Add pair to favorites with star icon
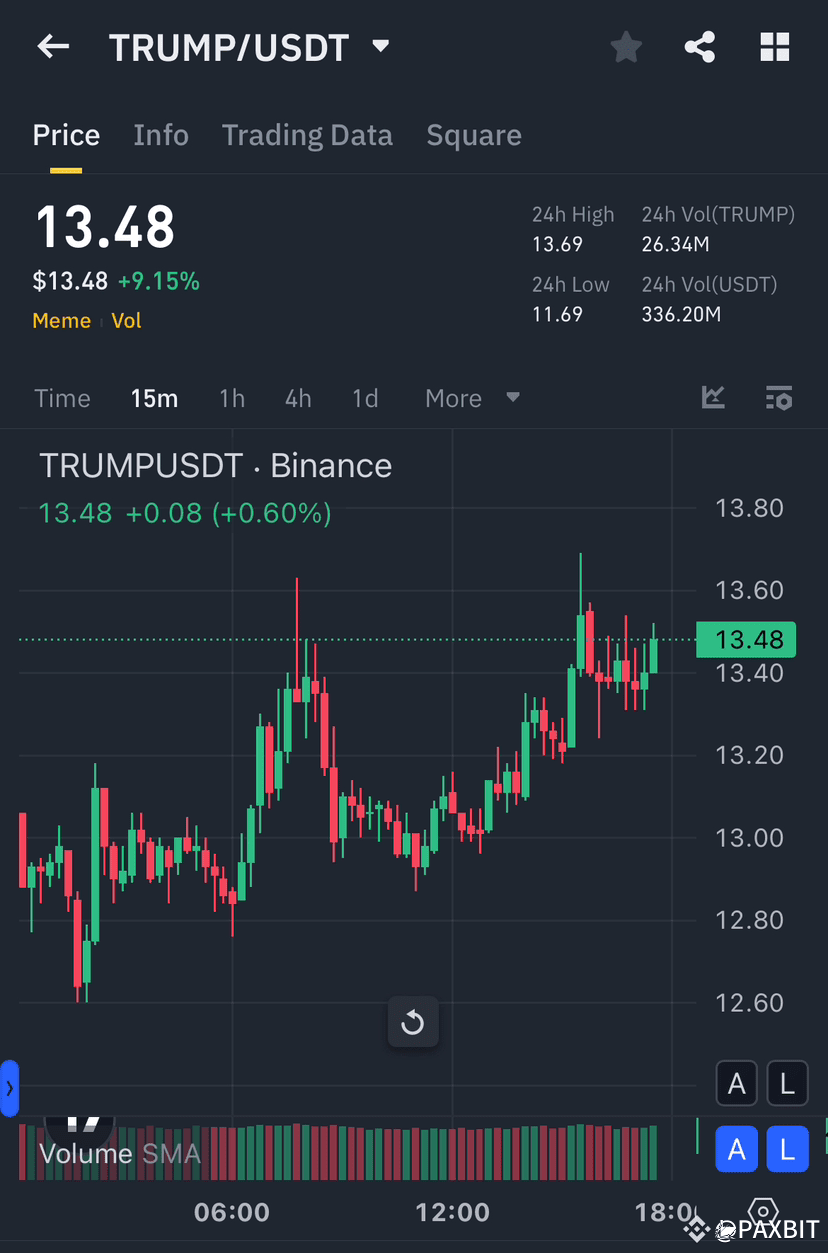This screenshot has width=828, height=1253. [626, 47]
